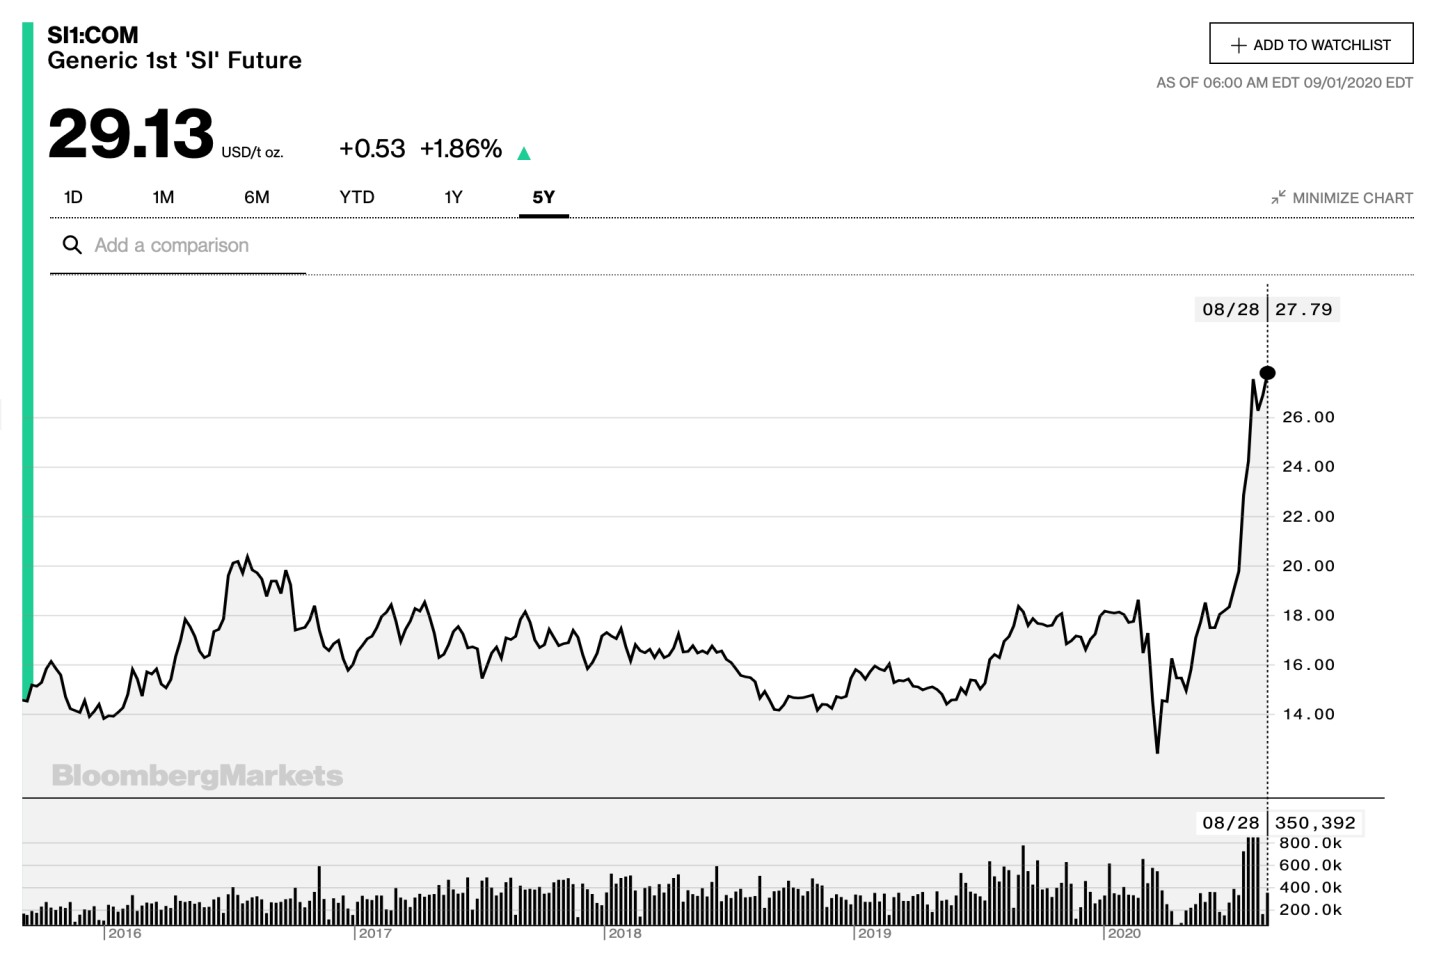Select the 1D time range tab
The width and height of the screenshot is (1439, 974).
pos(73,197)
